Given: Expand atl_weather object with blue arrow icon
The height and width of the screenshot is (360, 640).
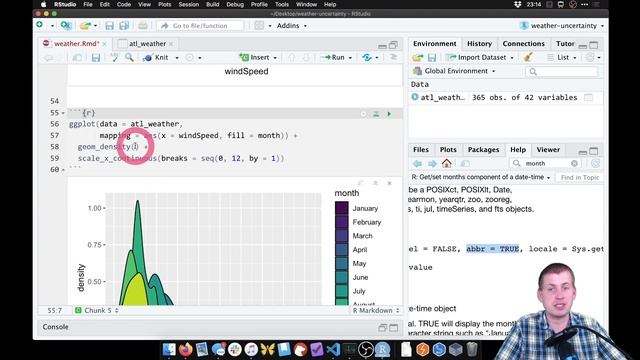Looking at the screenshot, I should tap(415, 97).
